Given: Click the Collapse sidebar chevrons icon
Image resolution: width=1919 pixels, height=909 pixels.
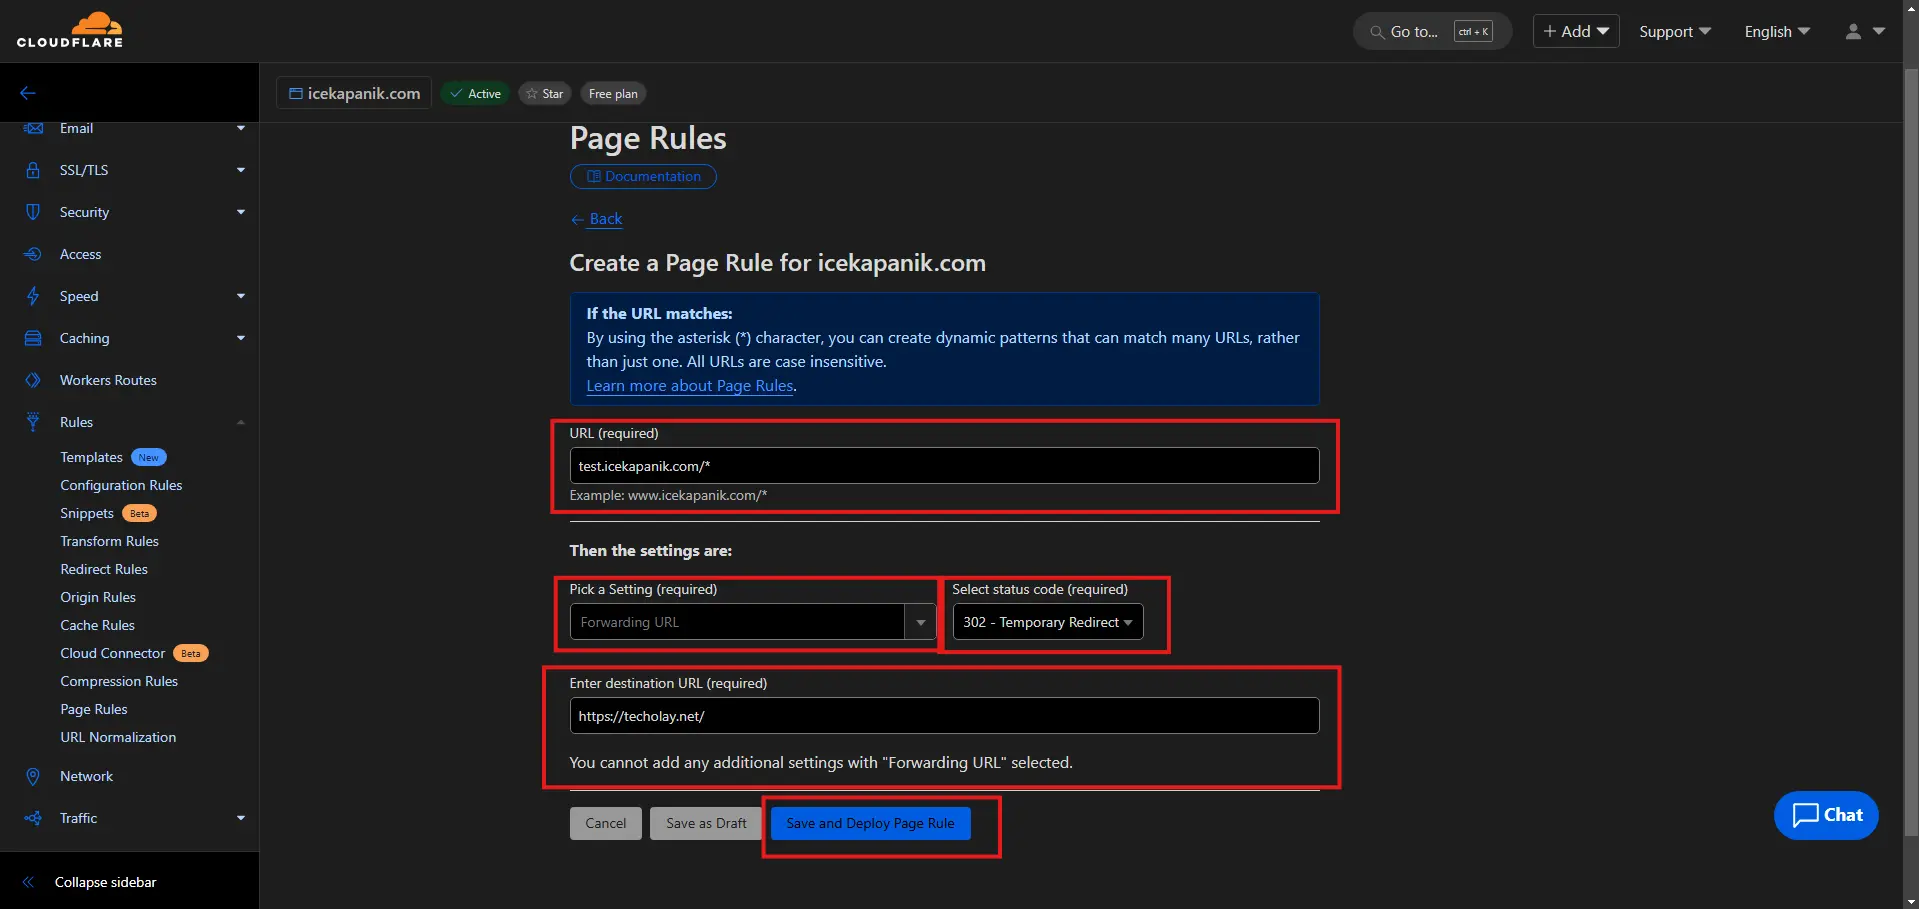Looking at the screenshot, I should (28, 882).
